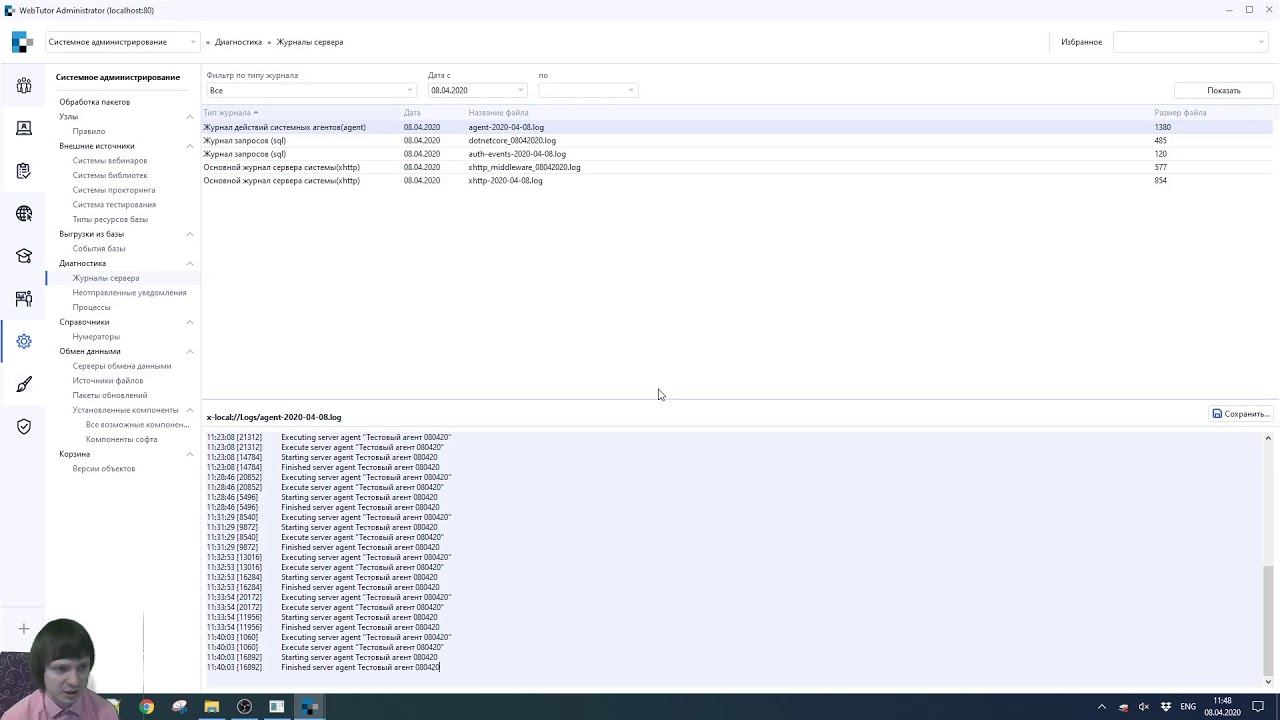
Task: Click the WebTutor logo in header
Action: coord(22,42)
